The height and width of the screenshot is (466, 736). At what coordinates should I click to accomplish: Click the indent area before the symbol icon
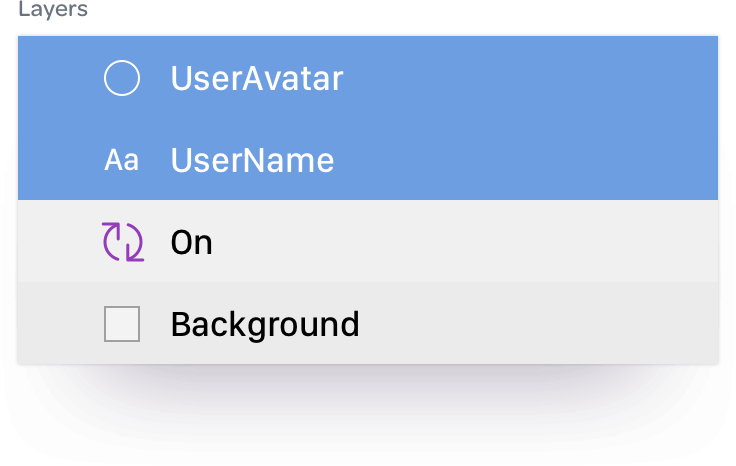[59, 242]
